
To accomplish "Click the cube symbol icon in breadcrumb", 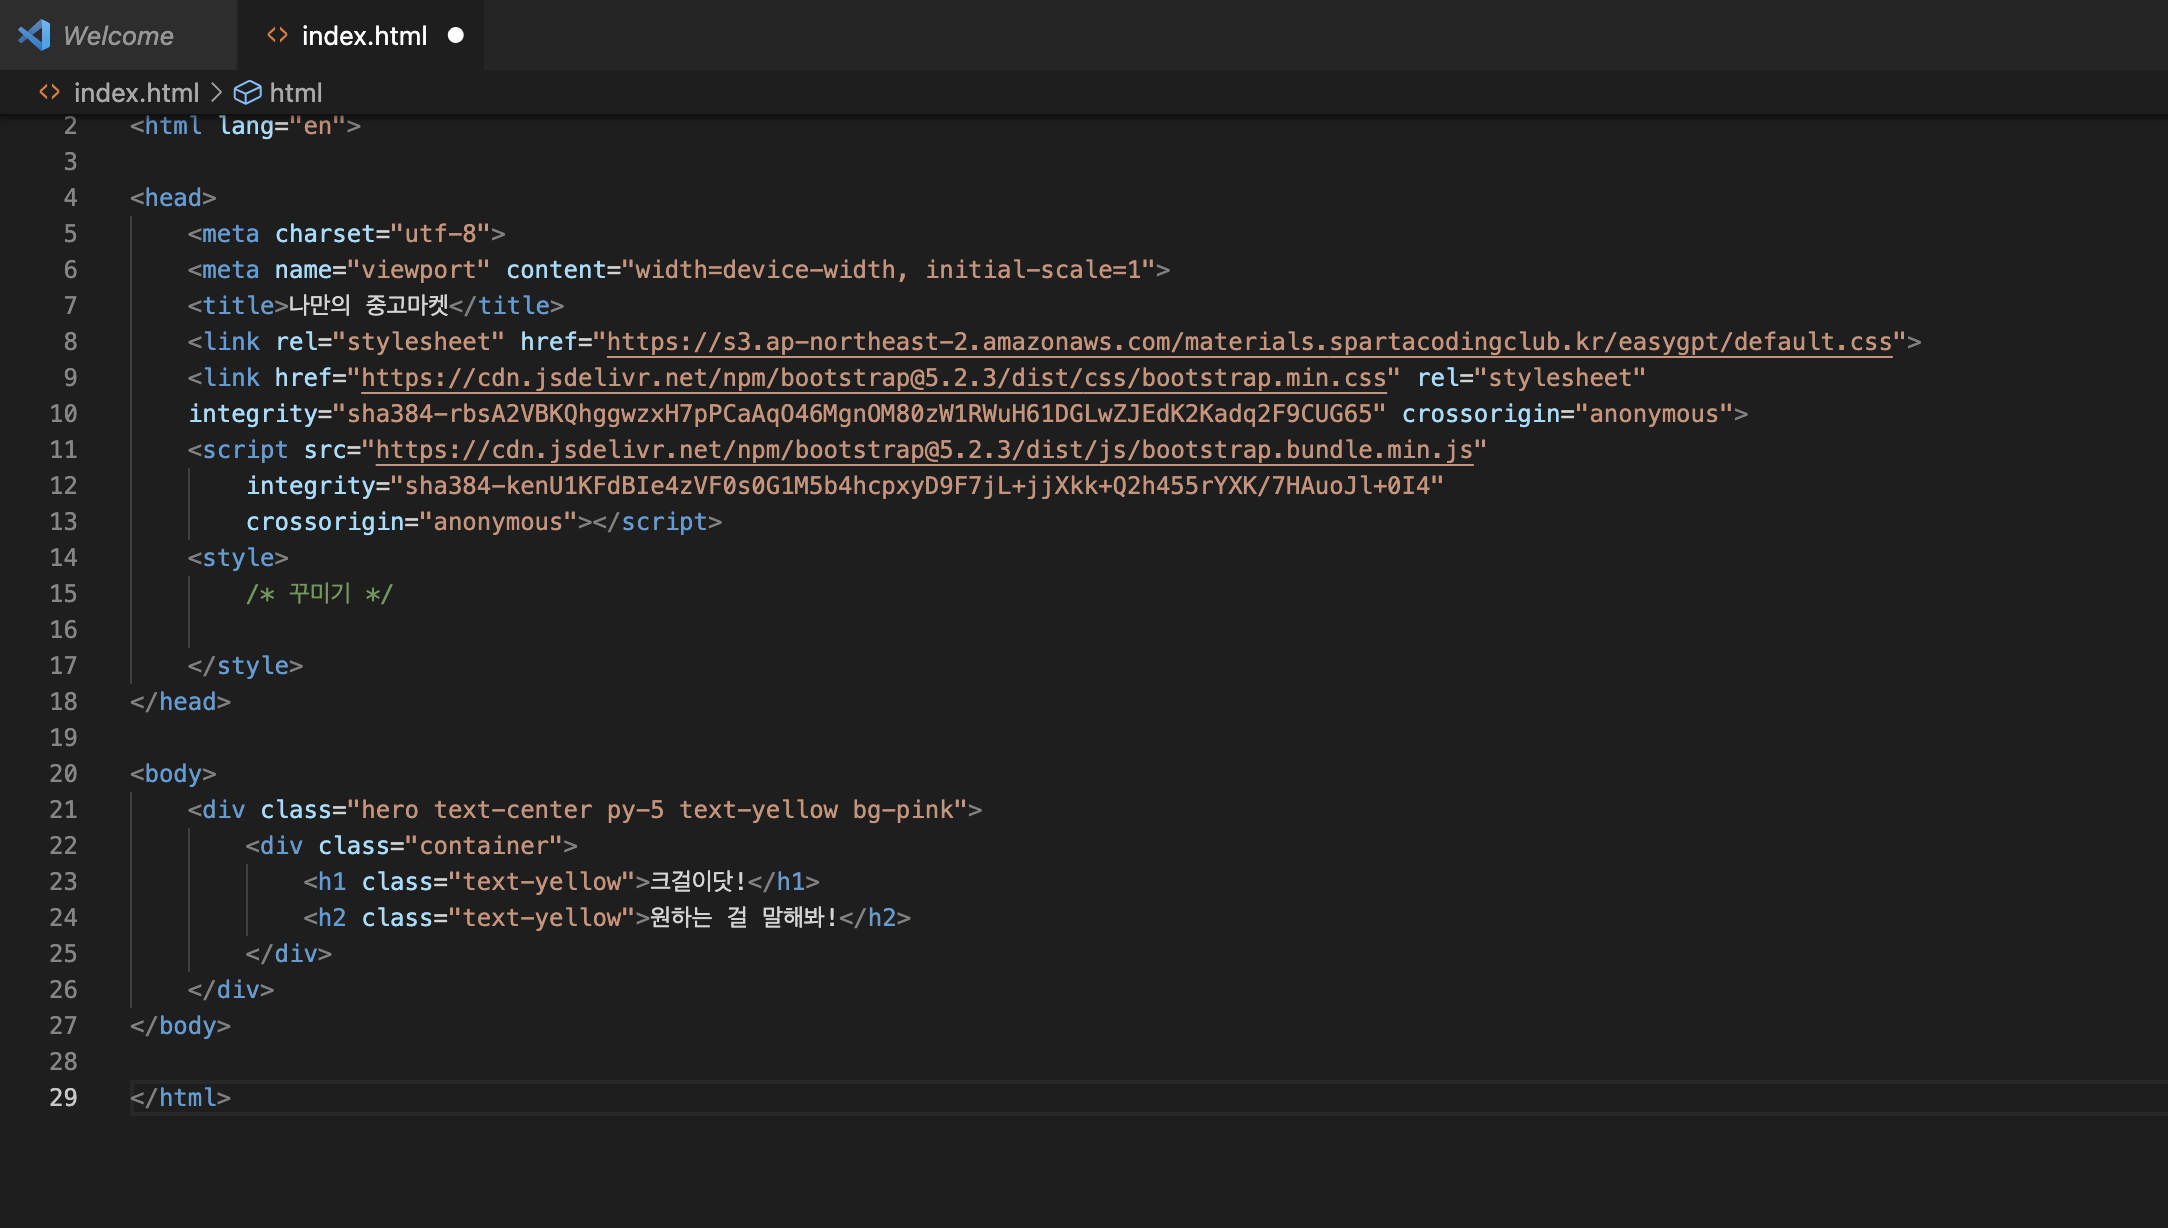I will (x=247, y=93).
